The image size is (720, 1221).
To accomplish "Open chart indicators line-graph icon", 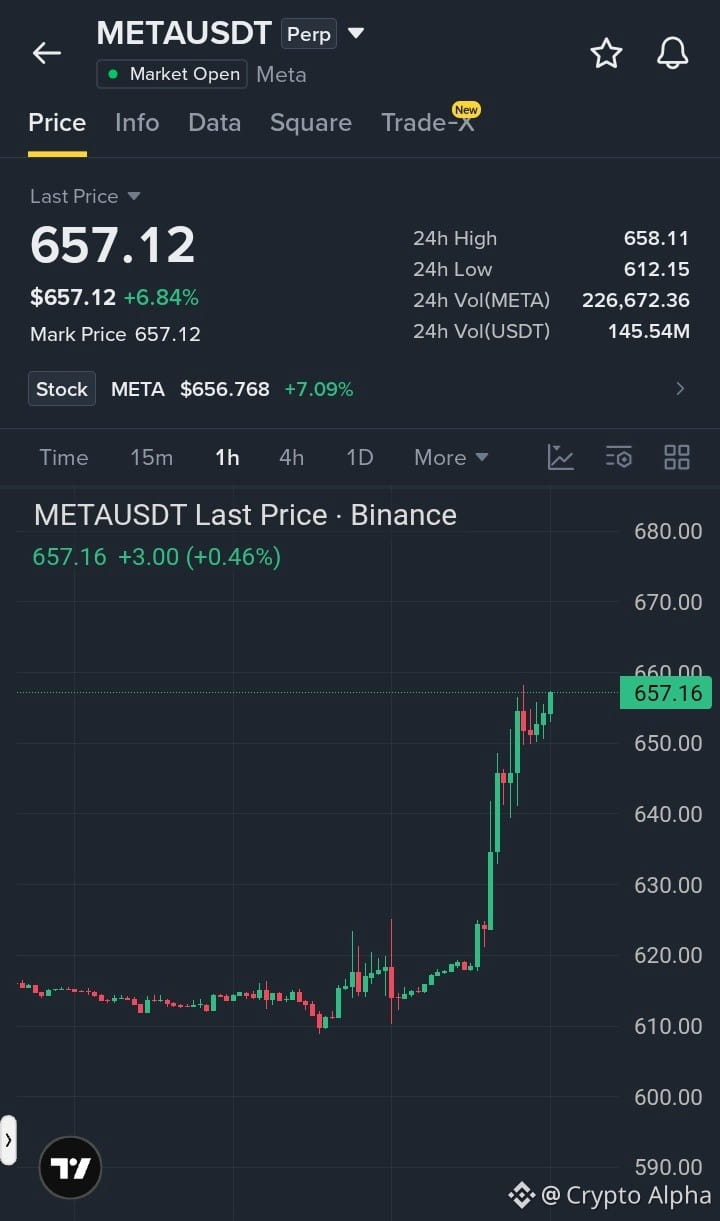I will [x=561, y=457].
